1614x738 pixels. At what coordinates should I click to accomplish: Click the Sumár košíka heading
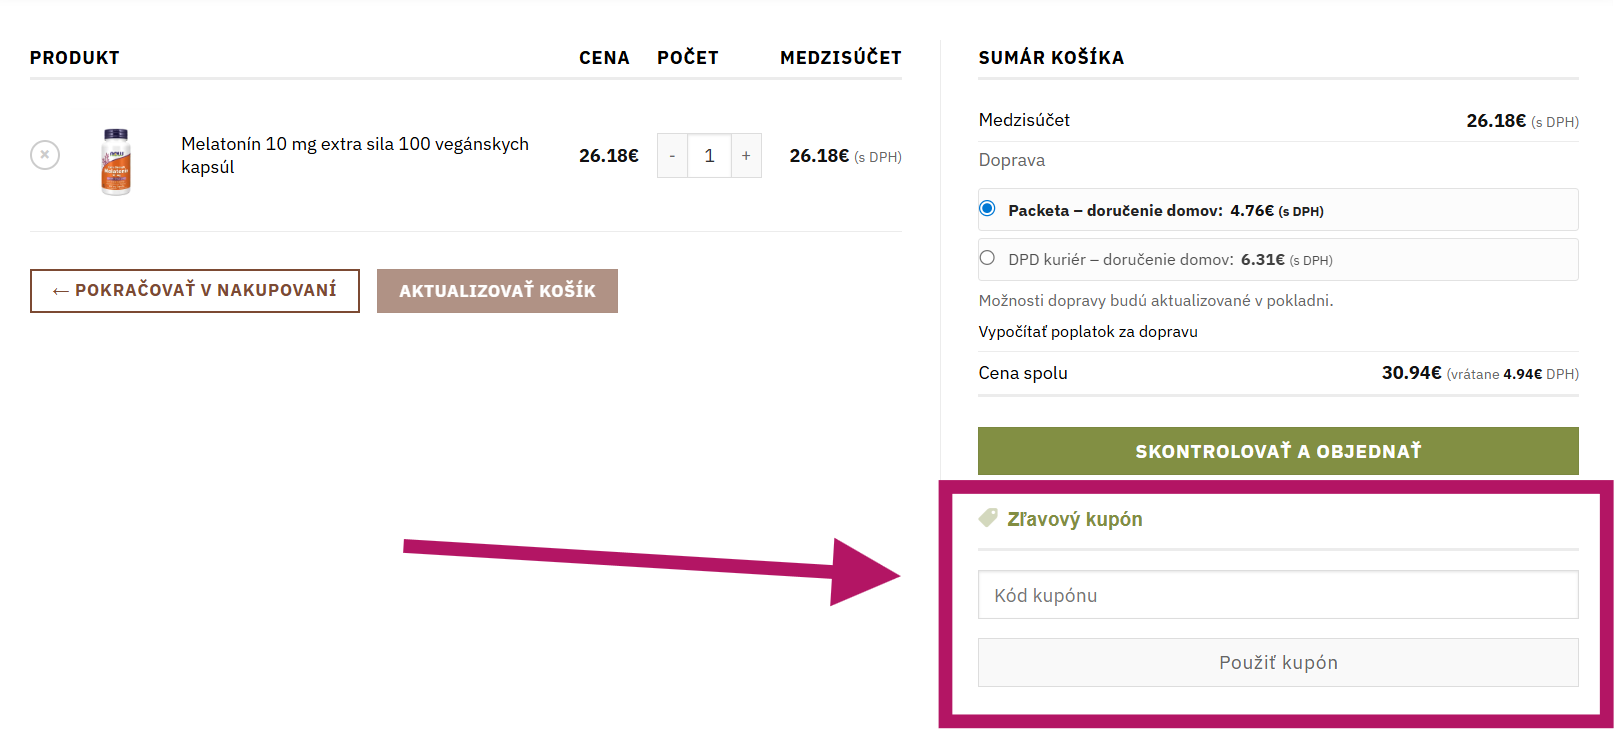(x=1050, y=57)
